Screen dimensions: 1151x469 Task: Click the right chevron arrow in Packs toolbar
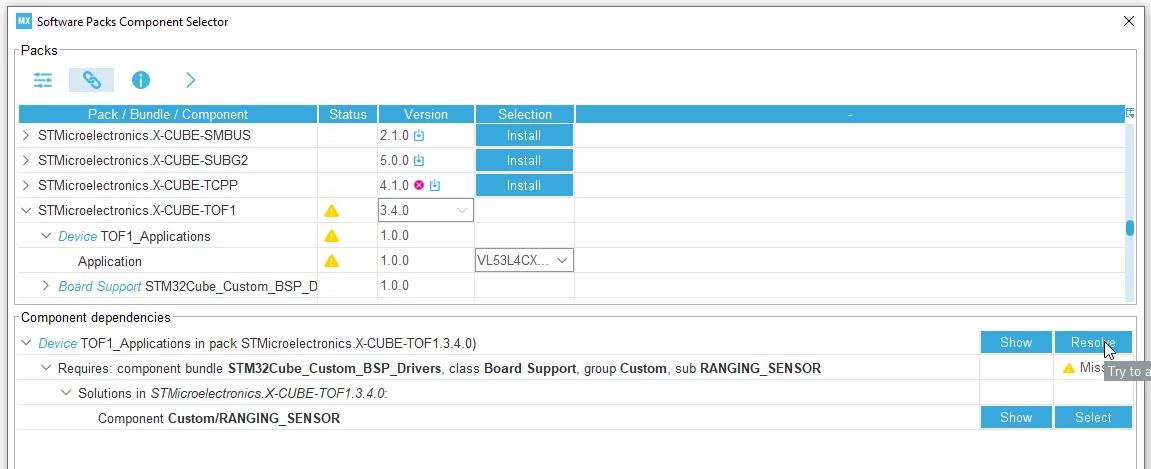click(x=191, y=80)
